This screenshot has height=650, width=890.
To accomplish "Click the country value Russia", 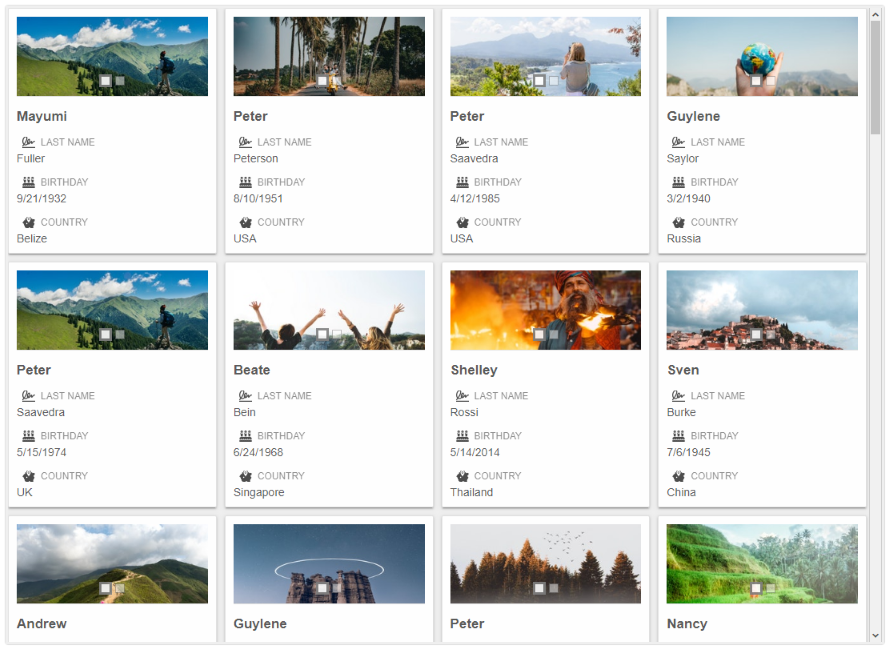I will tap(684, 238).
